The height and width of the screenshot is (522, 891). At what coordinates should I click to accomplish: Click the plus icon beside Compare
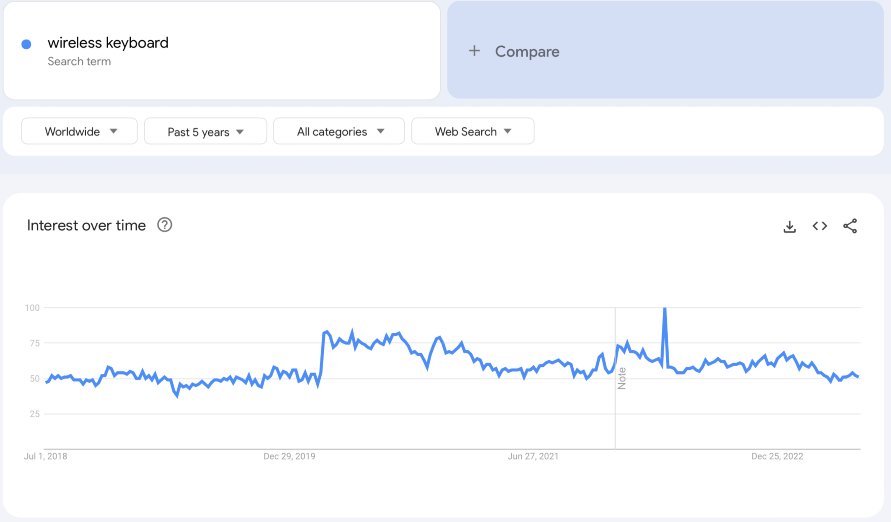tap(474, 51)
